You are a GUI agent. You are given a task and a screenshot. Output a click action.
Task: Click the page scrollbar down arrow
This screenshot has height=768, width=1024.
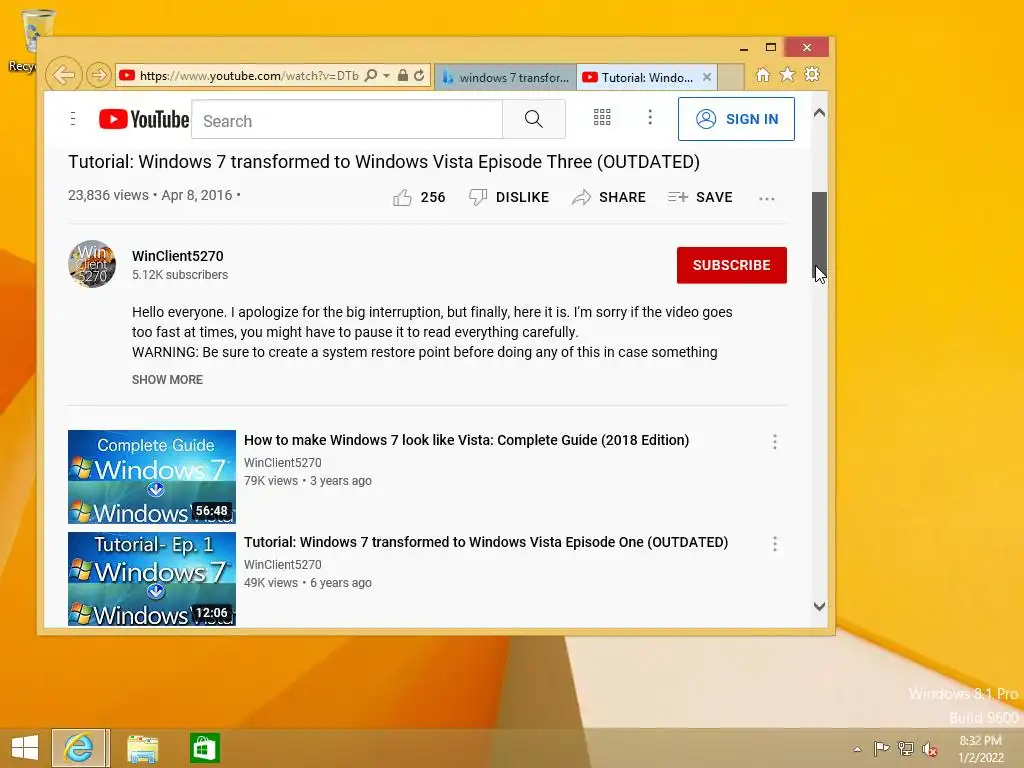[819, 606]
